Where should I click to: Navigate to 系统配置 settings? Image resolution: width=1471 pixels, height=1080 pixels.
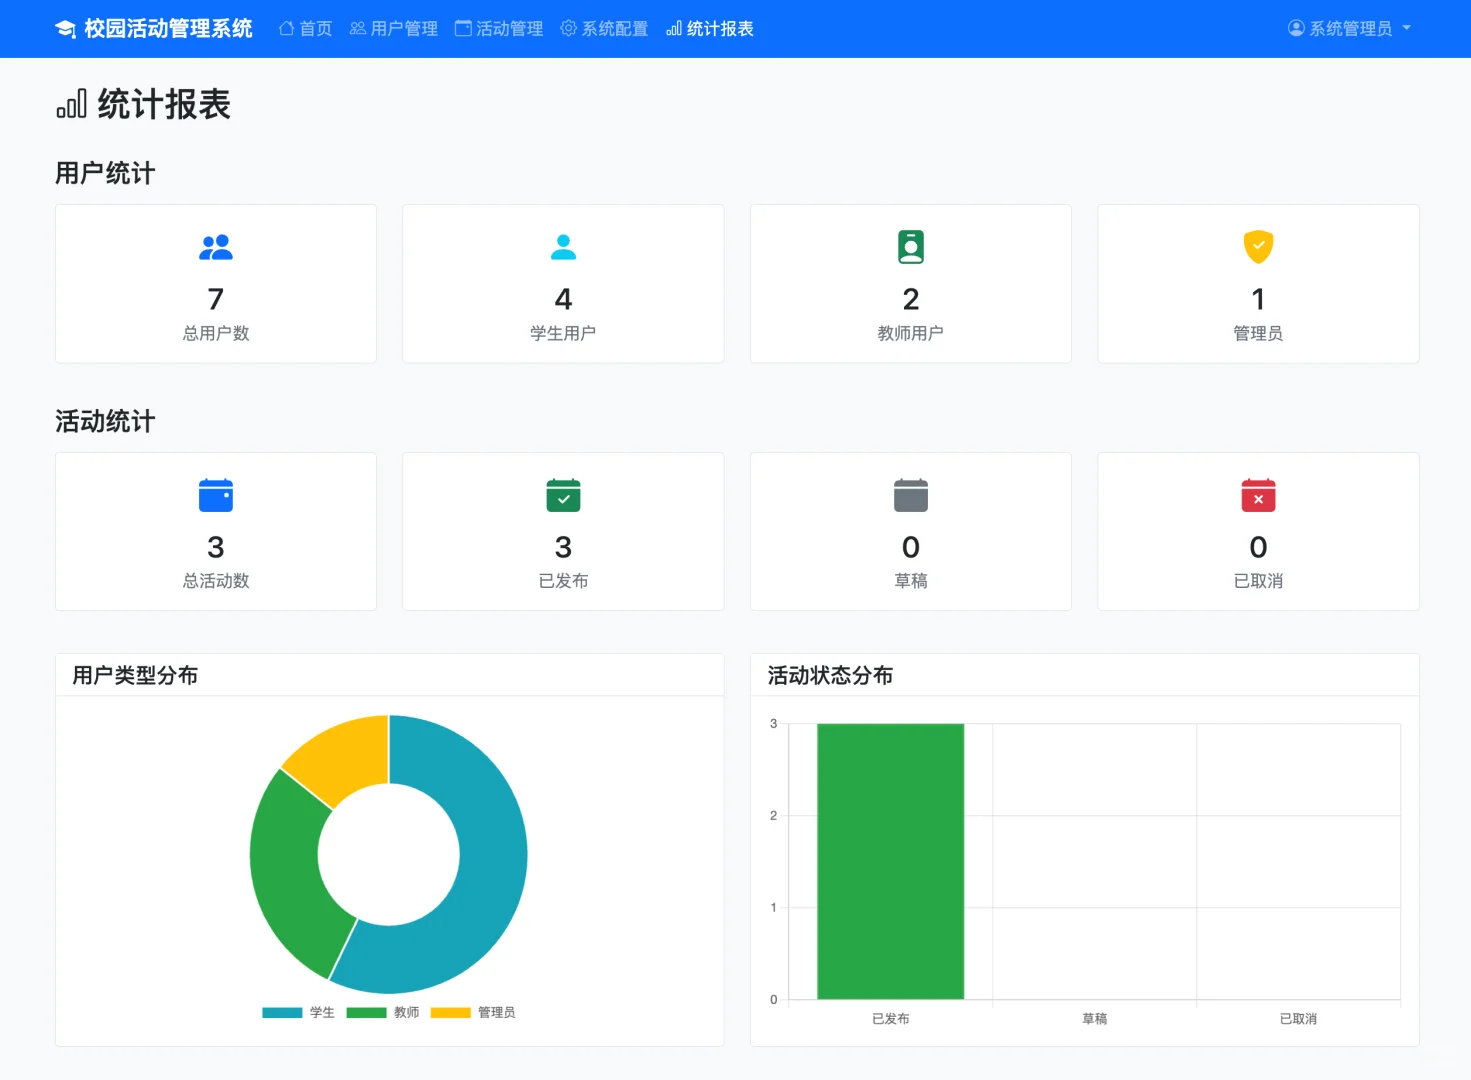(x=603, y=28)
